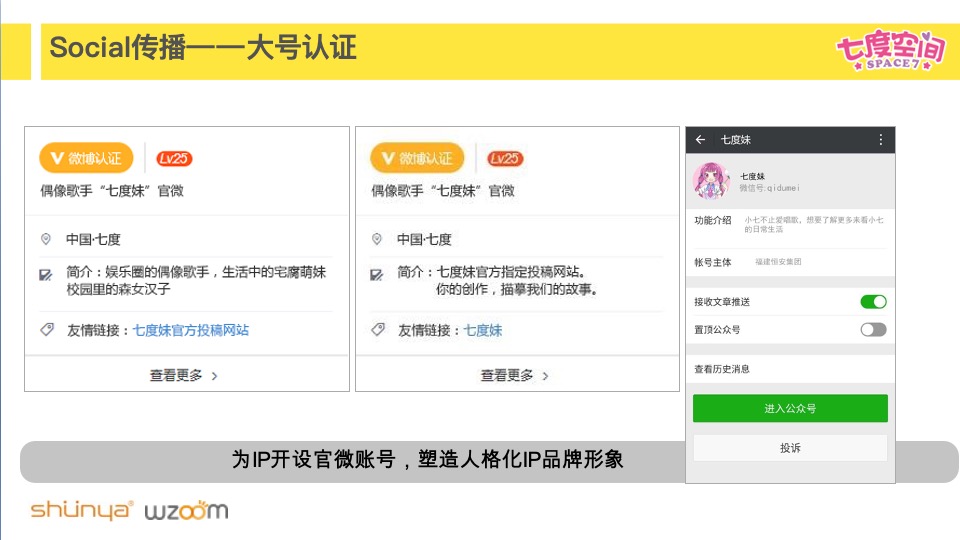This screenshot has width=960, height=540.
Task: Click Lv25 badge in left card
Action: click(174, 159)
